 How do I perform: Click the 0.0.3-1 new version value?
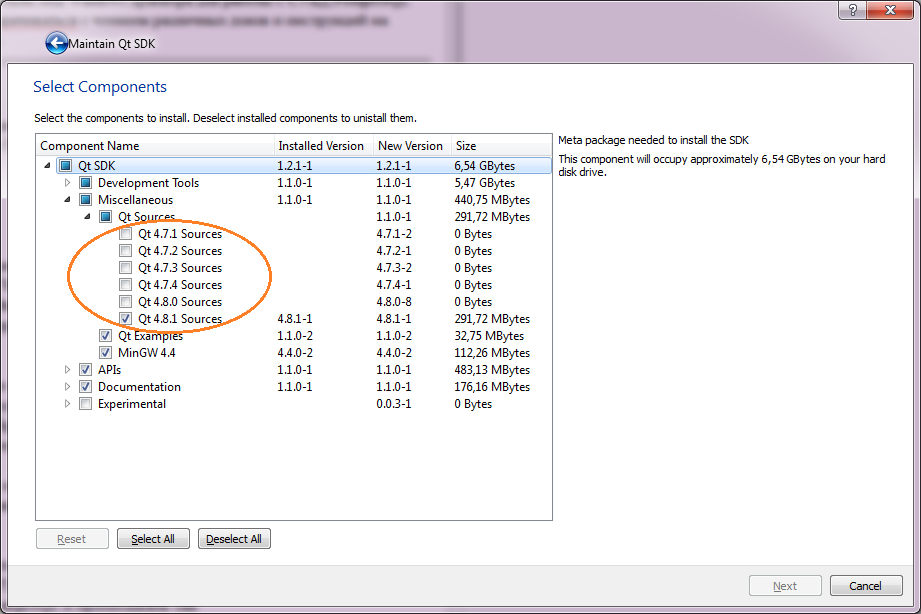[x=394, y=404]
